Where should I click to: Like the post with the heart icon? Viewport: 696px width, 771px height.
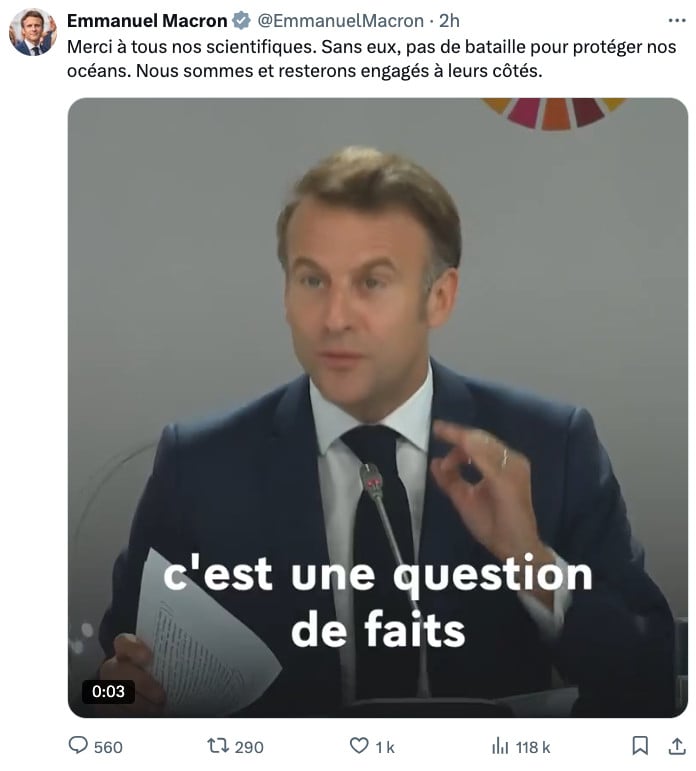click(x=359, y=745)
